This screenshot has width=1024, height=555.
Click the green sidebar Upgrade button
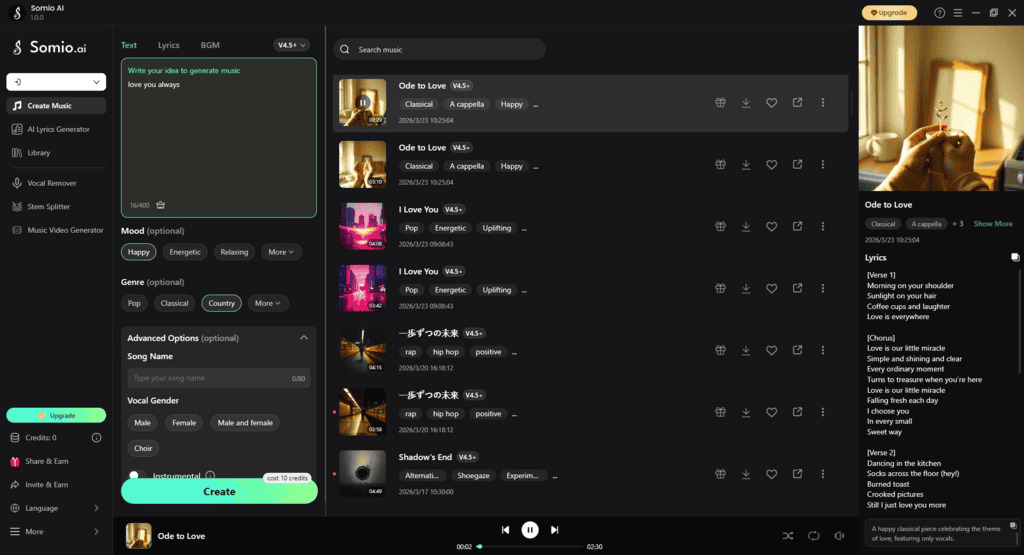pos(56,415)
